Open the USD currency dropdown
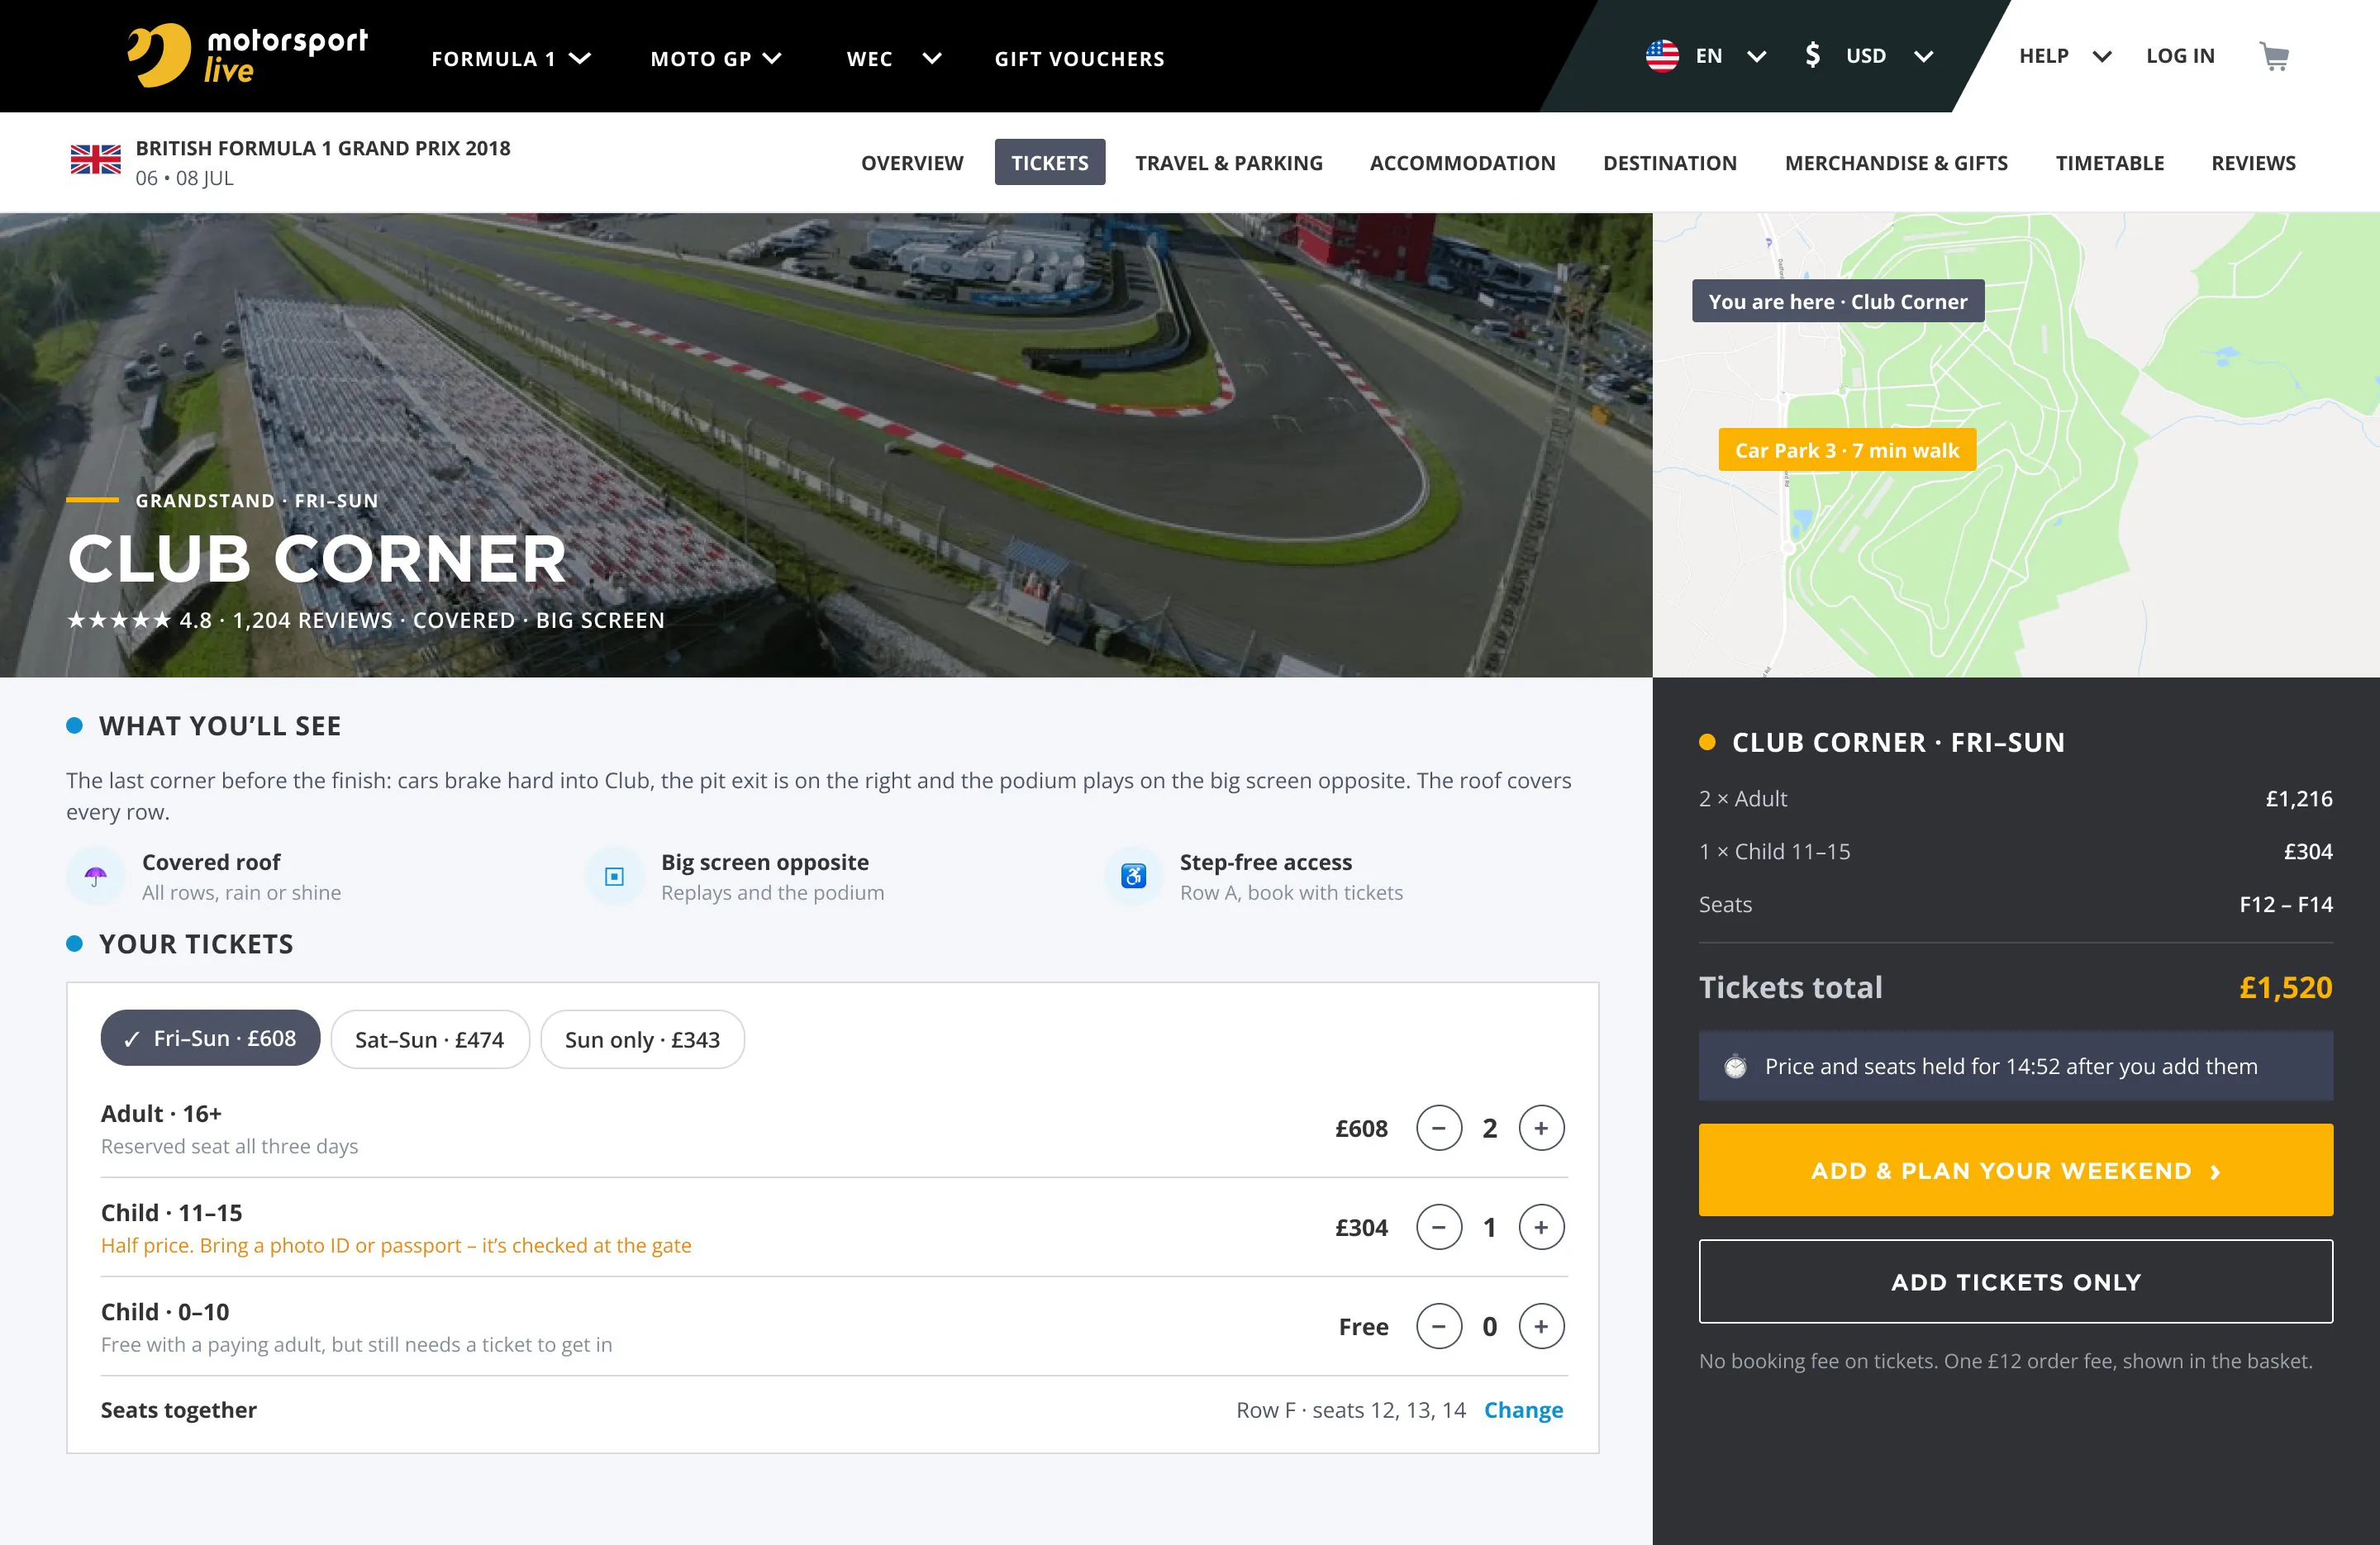This screenshot has width=2380, height=1545. [x=1889, y=56]
